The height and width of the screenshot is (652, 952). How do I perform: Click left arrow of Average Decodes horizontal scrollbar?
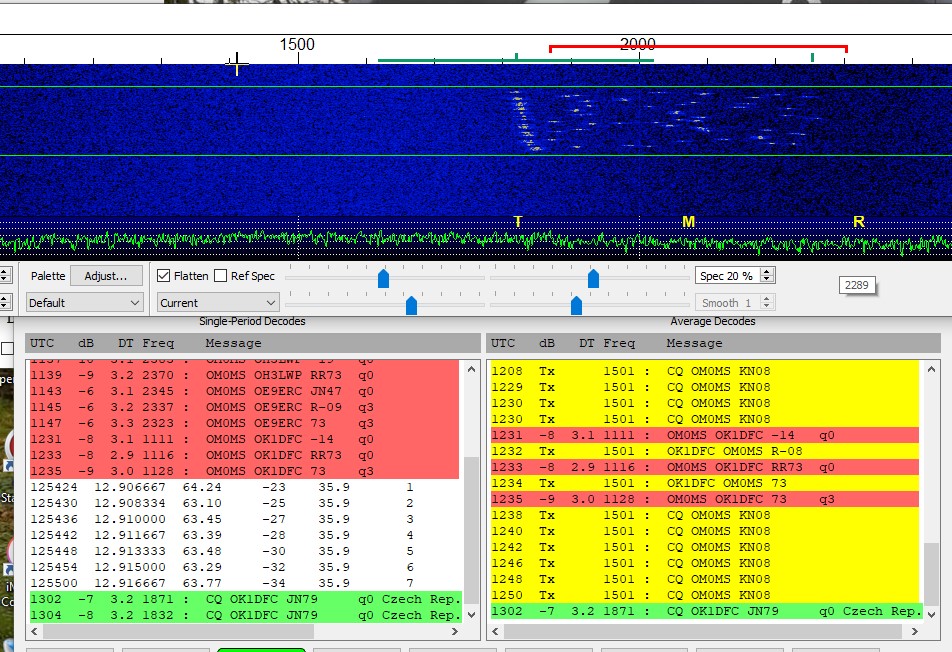pos(495,631)
